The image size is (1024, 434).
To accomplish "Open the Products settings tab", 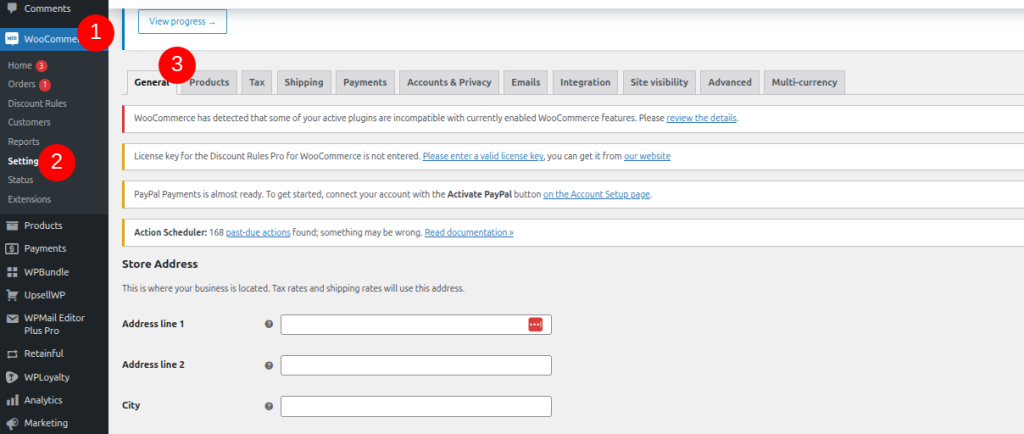I will point(209,82).
